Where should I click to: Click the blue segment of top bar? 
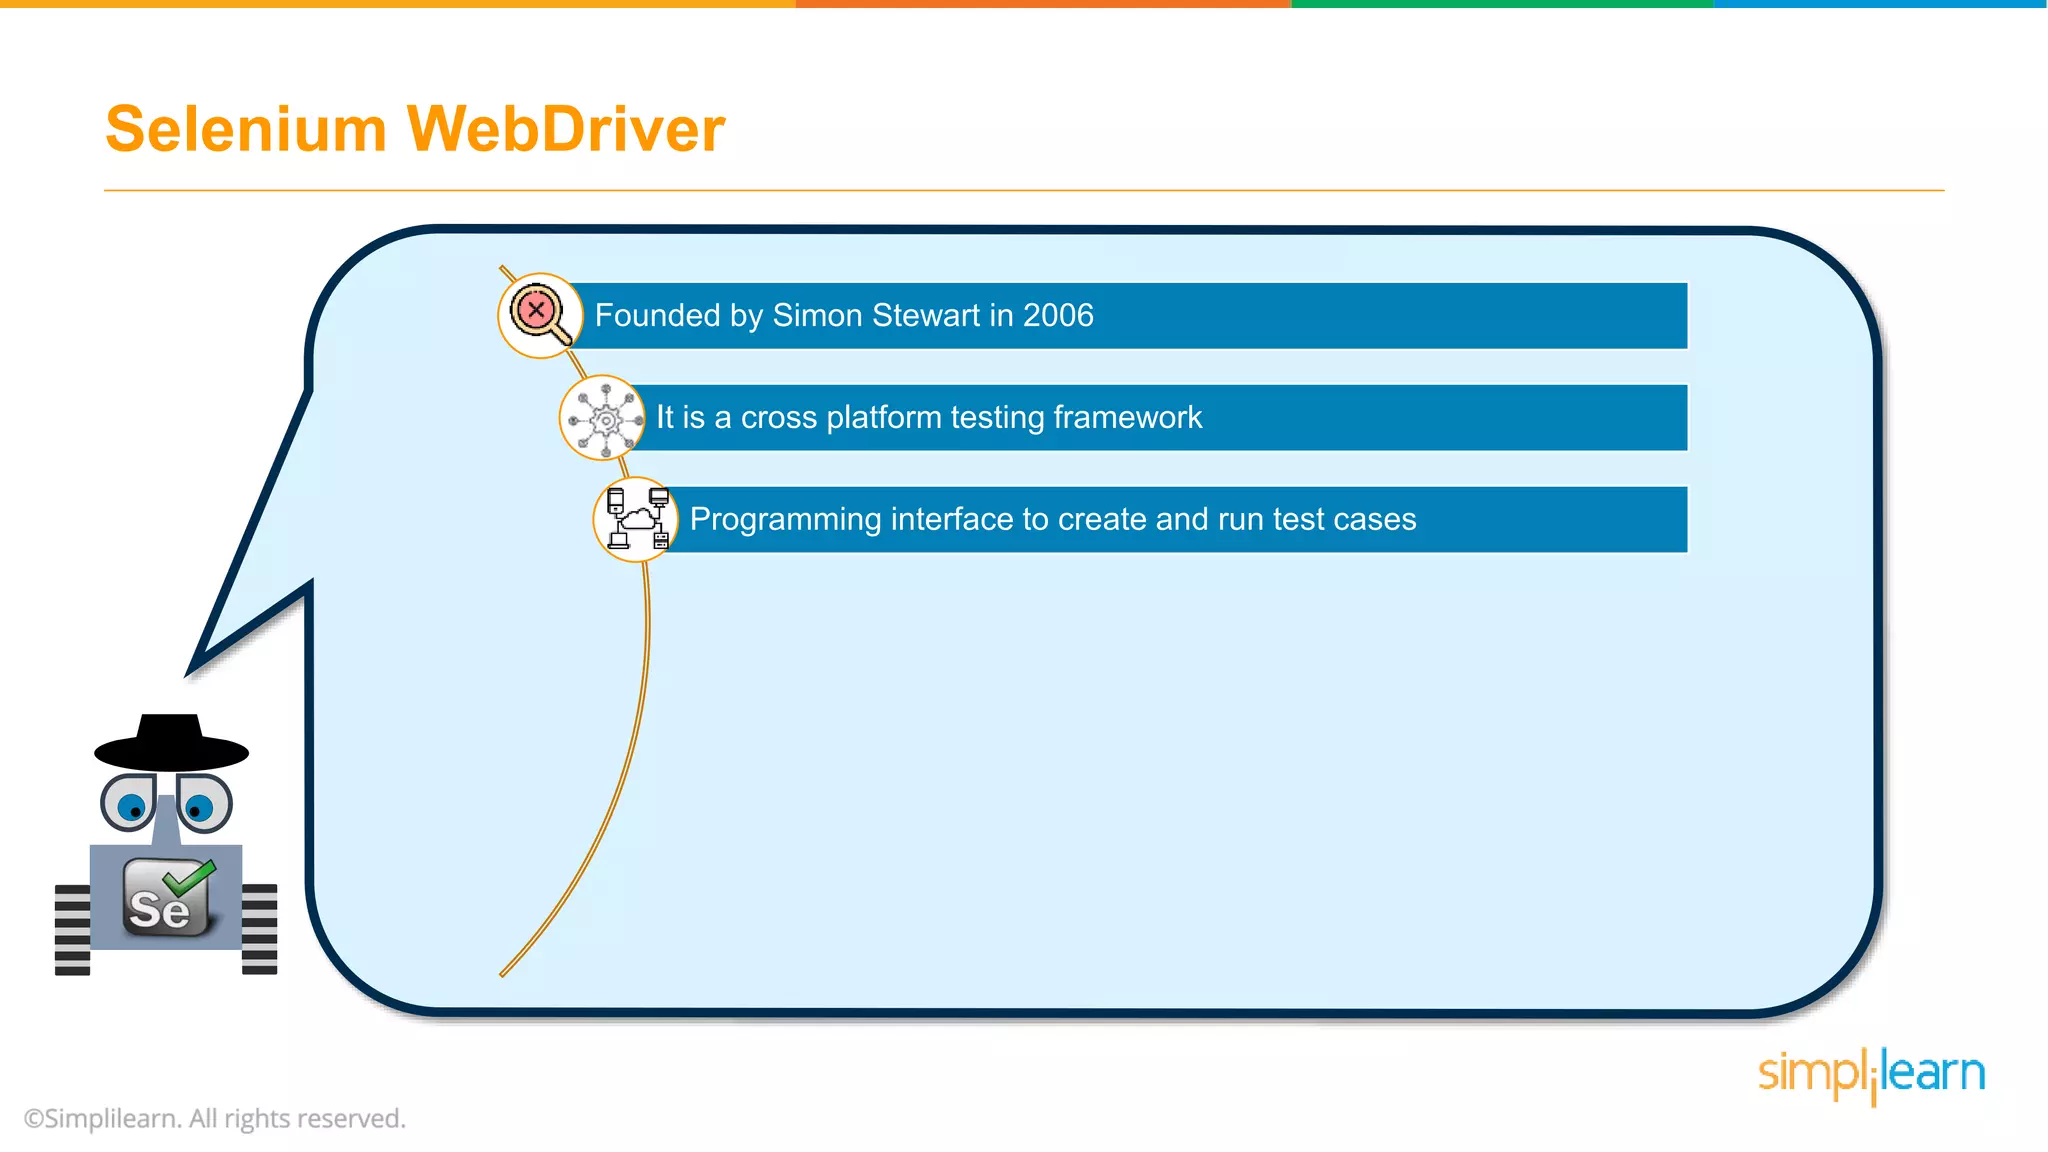coord(1880,4)
